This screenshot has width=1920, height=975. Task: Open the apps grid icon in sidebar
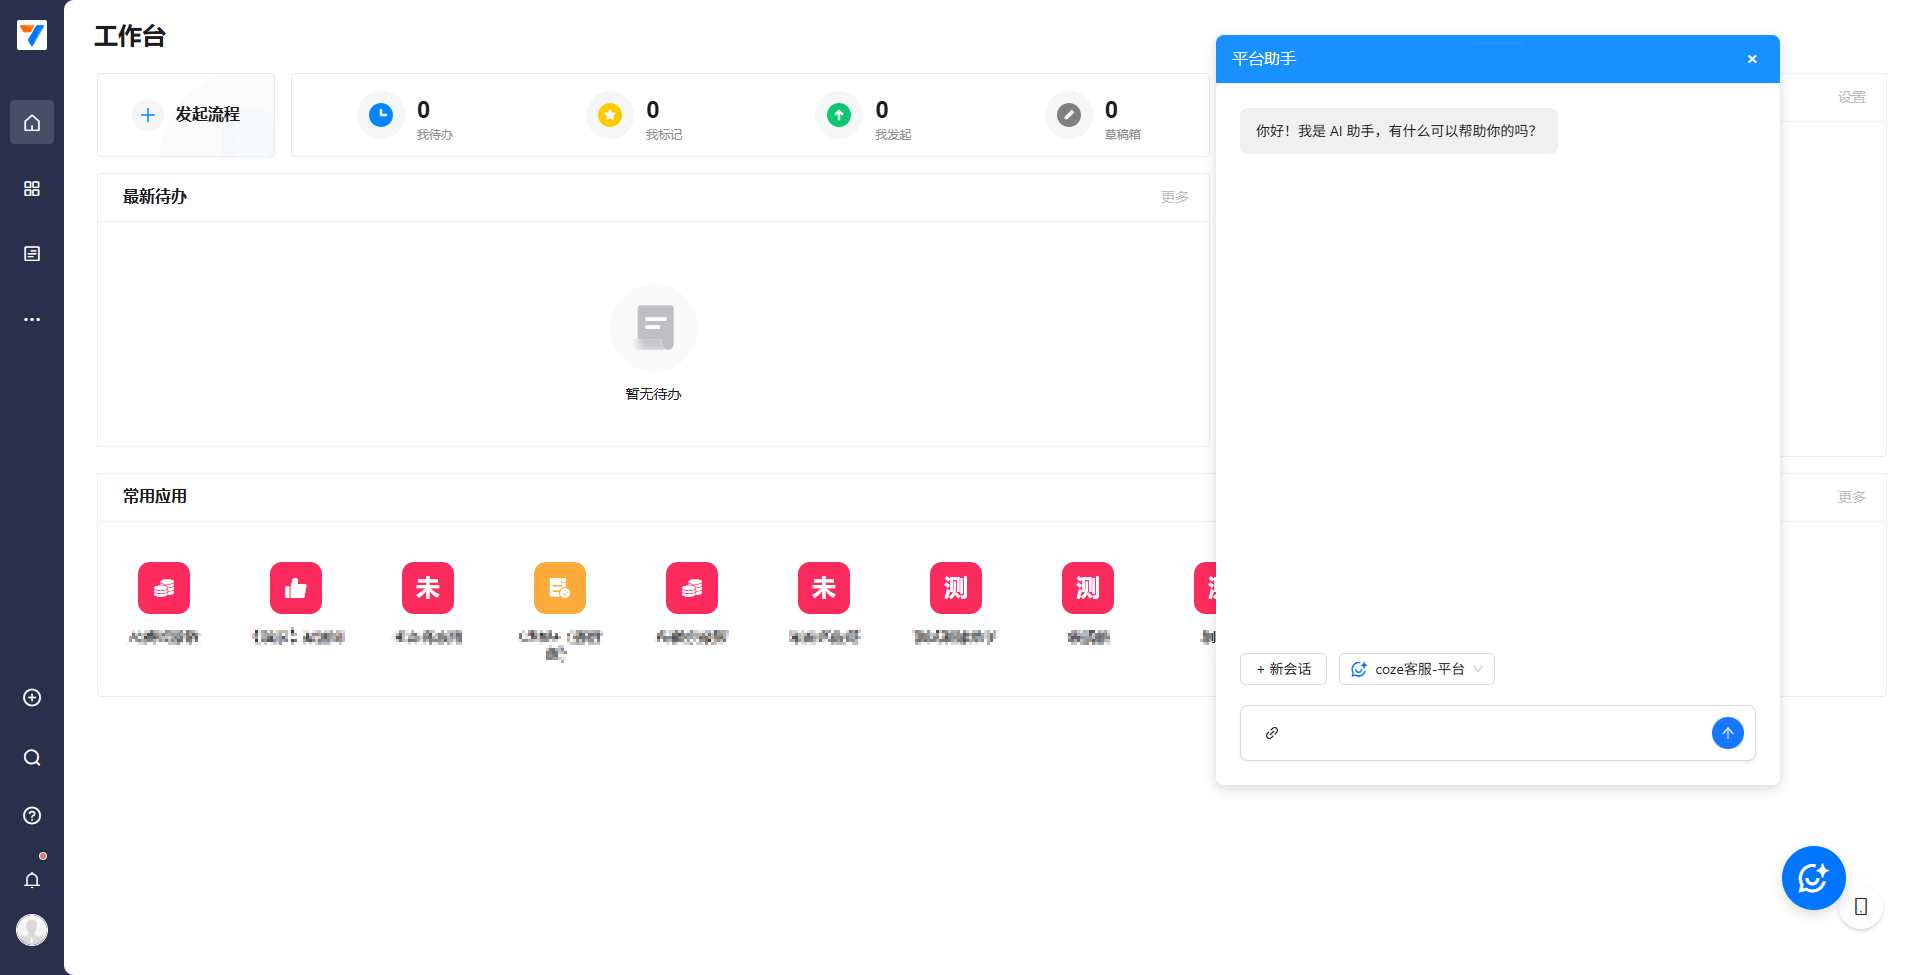(x=32, y=189)
